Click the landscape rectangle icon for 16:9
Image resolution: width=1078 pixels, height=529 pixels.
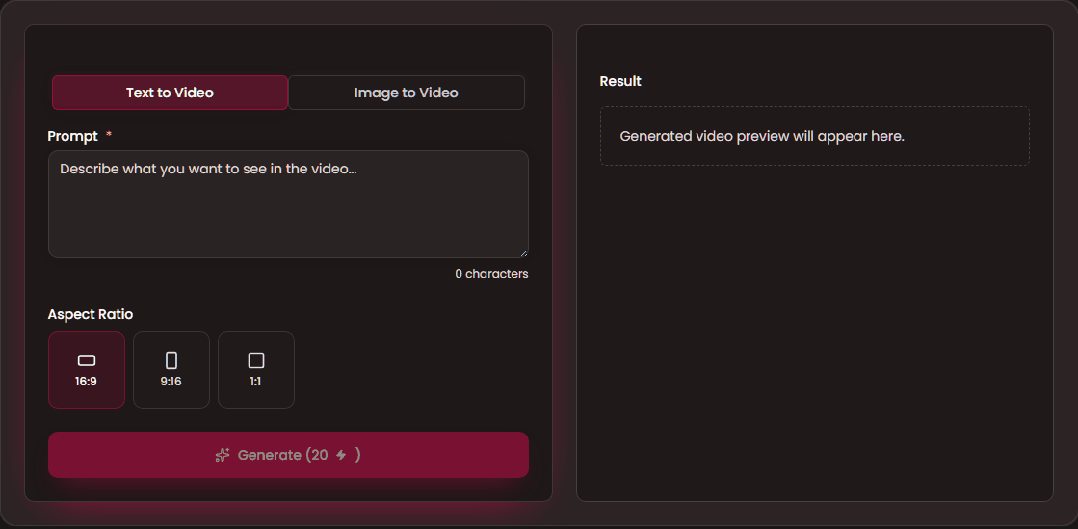pos(86,360)
